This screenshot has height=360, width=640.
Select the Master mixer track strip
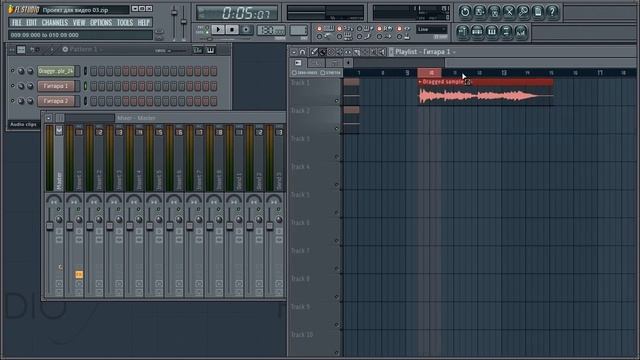point(59,158)
